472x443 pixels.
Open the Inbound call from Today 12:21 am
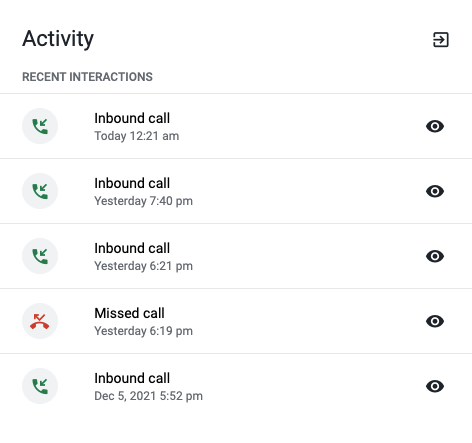tap(132, 118)
